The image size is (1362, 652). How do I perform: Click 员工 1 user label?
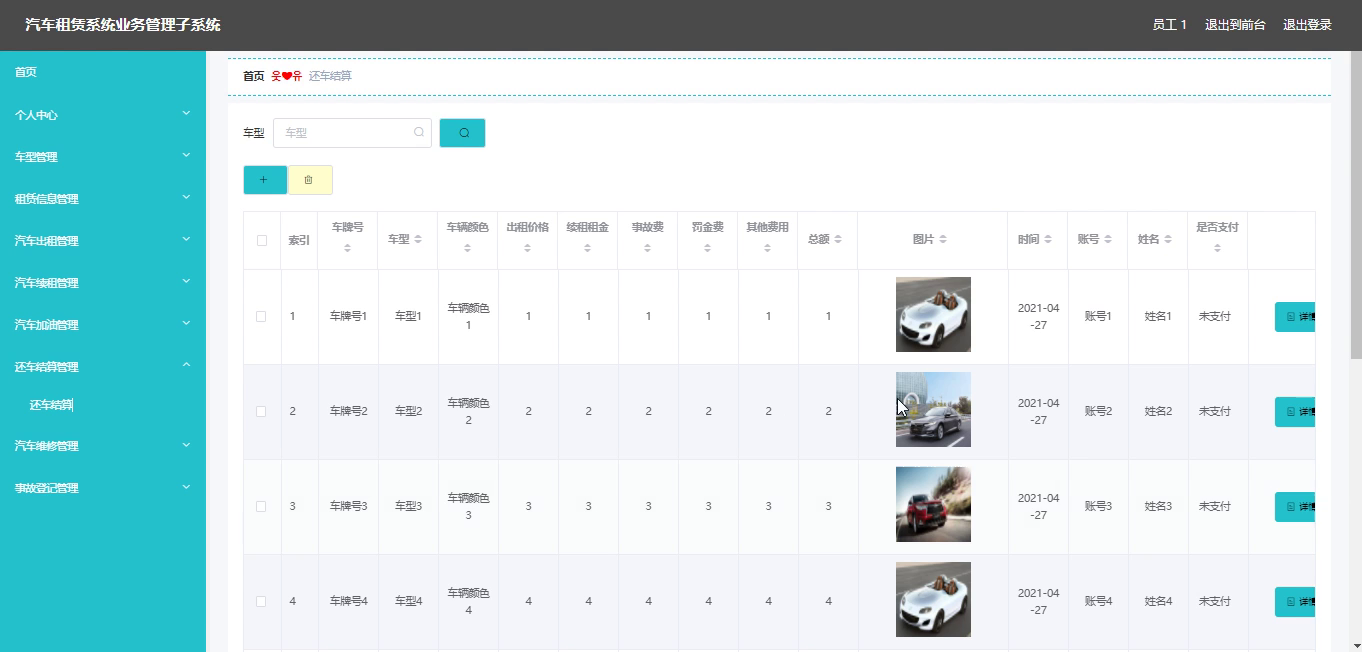[x=1169, y=25]
